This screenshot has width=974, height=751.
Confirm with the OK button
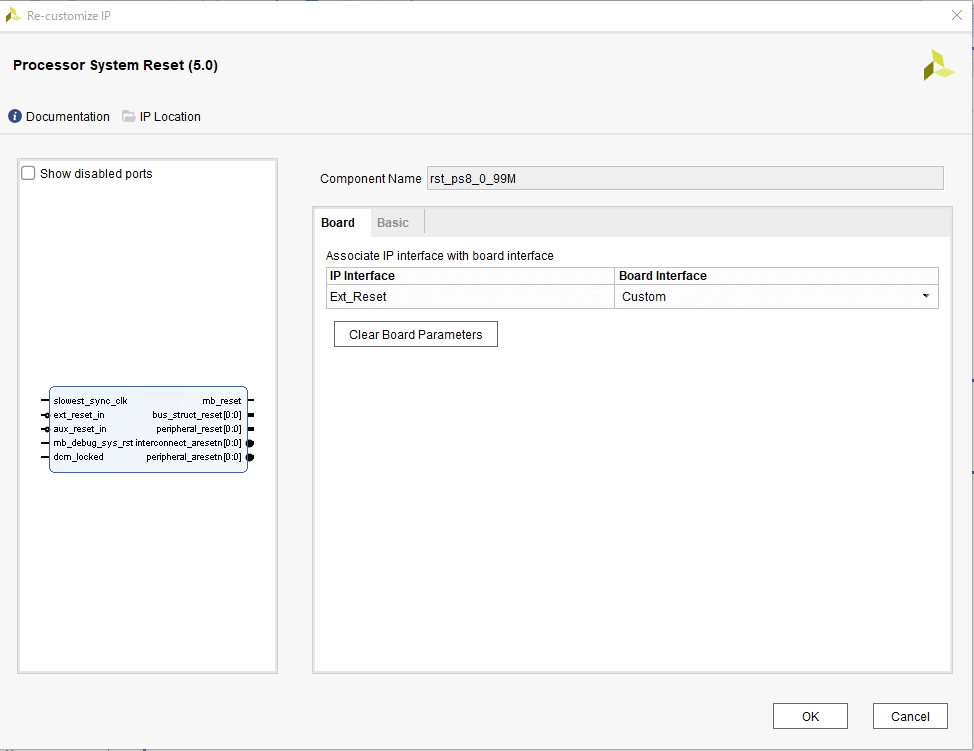tap(810, 716)
